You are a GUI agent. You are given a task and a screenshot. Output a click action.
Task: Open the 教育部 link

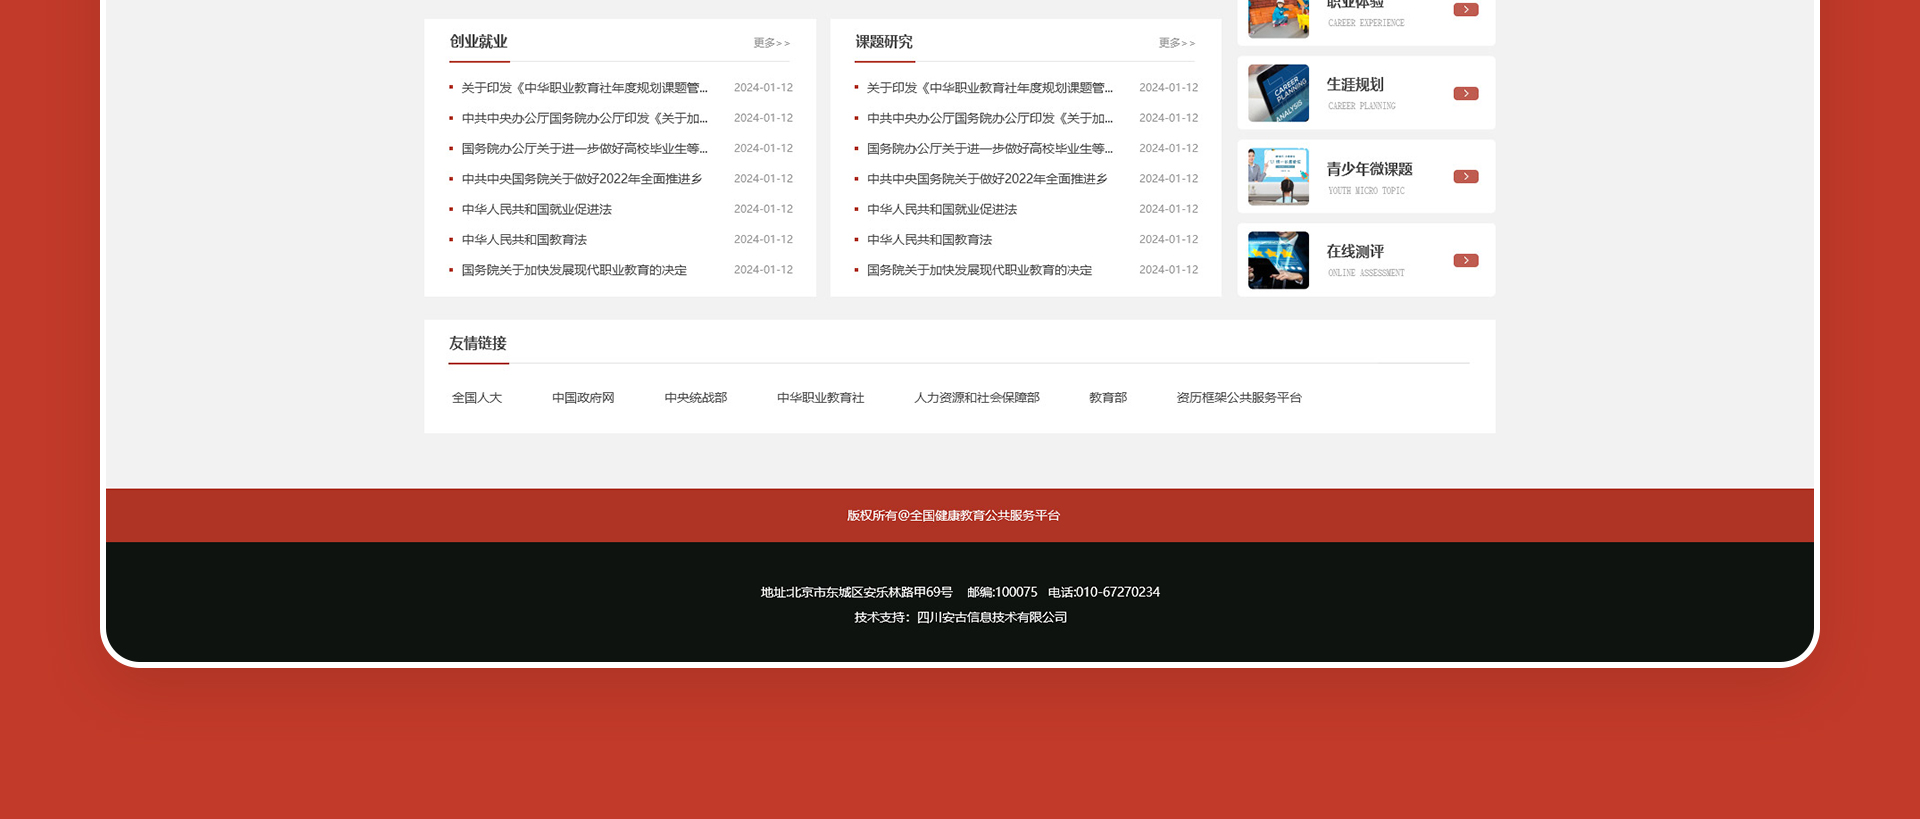pos(1107,398)
